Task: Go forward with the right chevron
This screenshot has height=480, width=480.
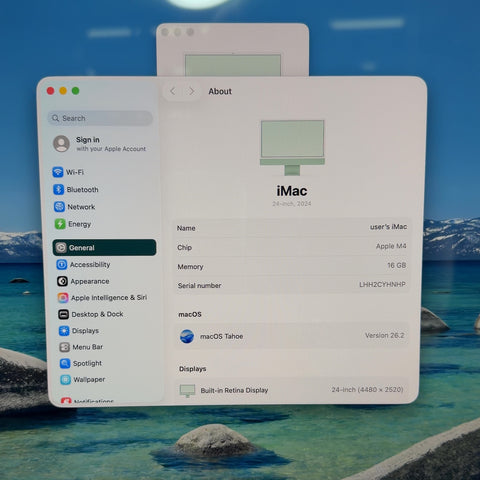Action: click(191, 91)
